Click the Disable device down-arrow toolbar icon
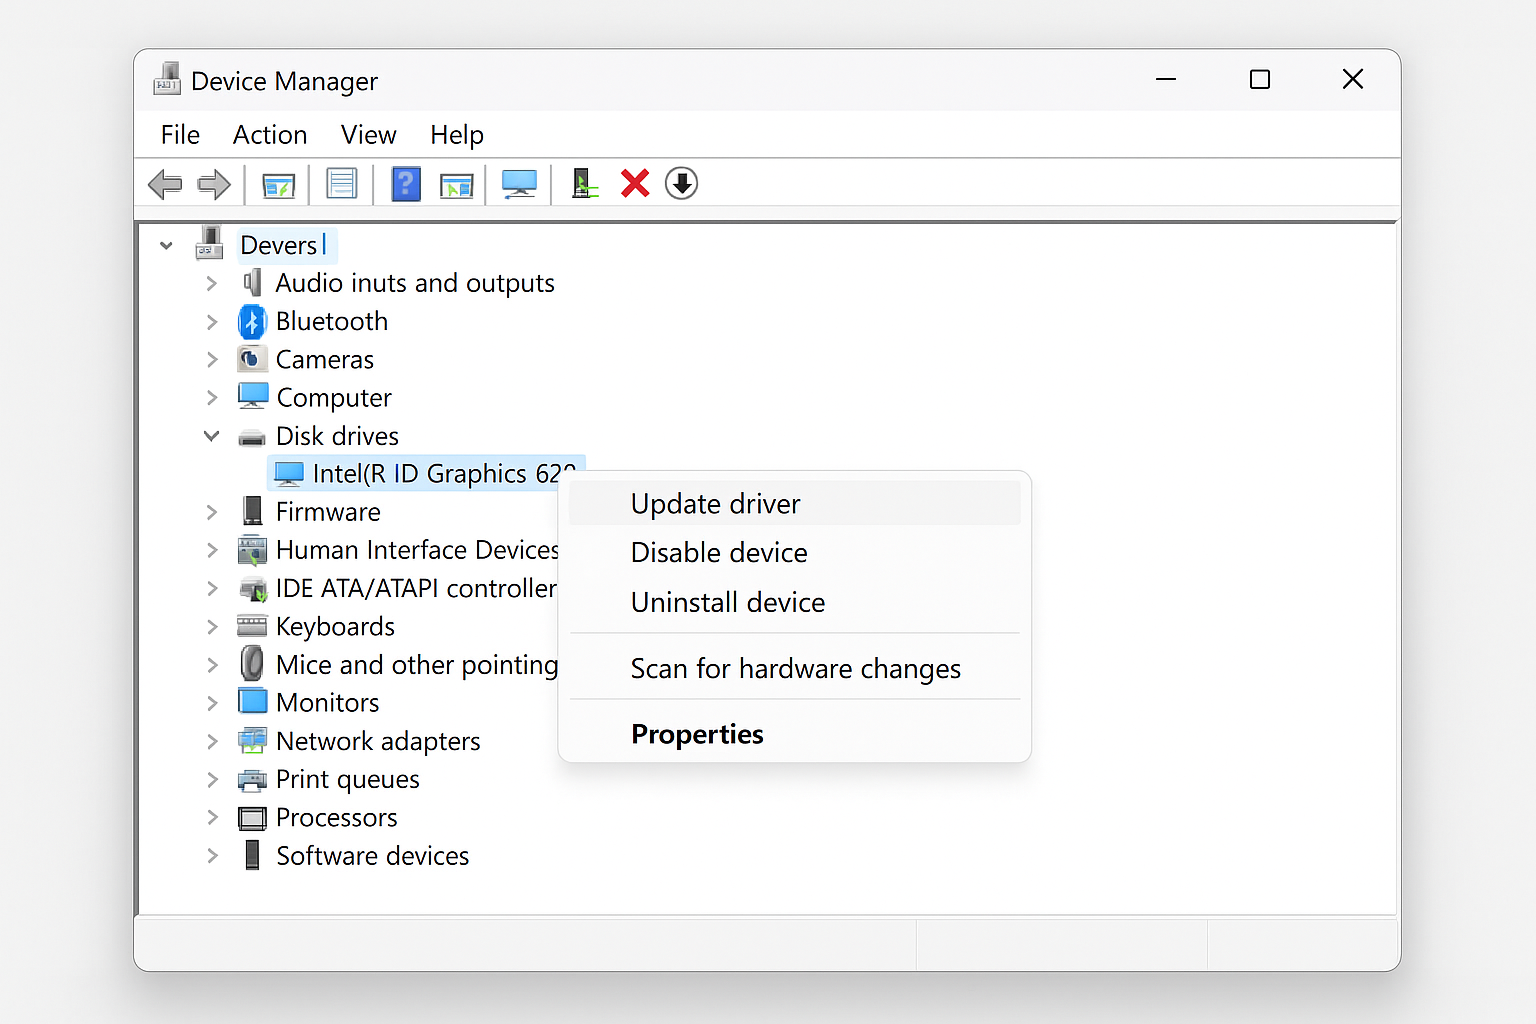Viewport: 1536px width, 1024px height. [681, 183]
